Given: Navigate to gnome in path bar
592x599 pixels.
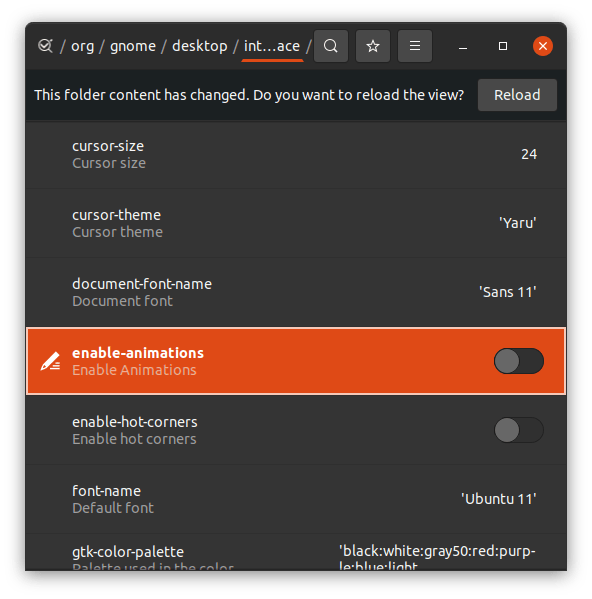Looking at the screenshot, I should point(133,46).
